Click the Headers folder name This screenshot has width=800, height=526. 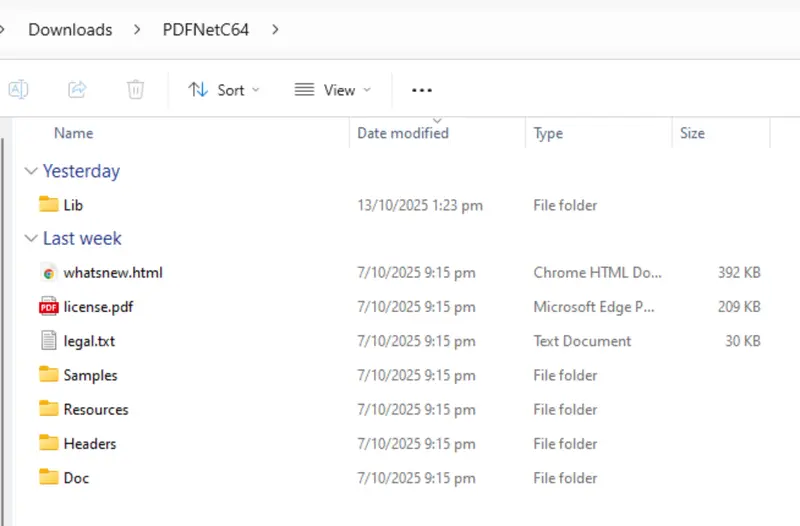tap(90, 444)
